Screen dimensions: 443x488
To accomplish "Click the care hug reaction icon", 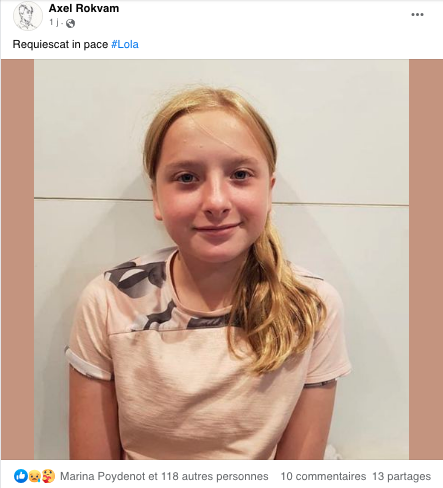I will [48, 476].
